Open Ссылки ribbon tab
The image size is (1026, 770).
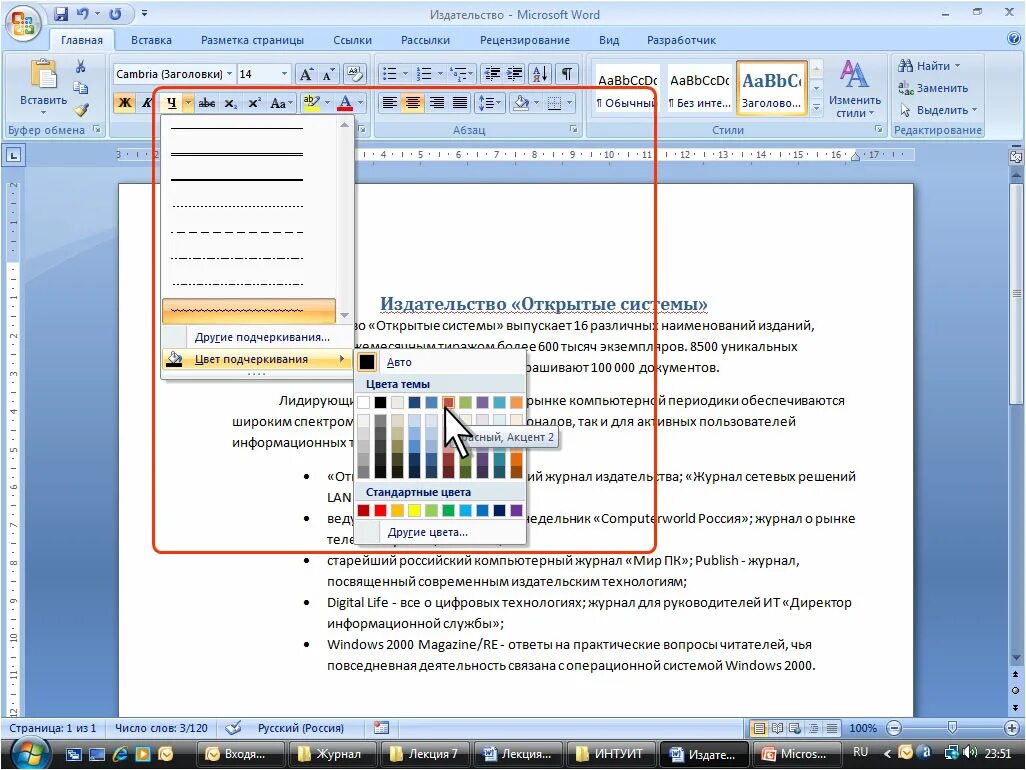pyautogui.click(x=352, y=40)
